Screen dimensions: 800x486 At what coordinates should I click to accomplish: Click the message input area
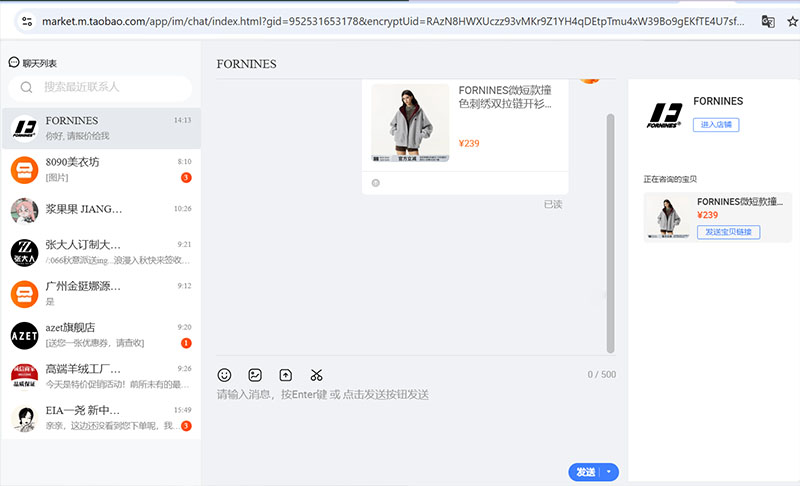click(x=416, y=423)
